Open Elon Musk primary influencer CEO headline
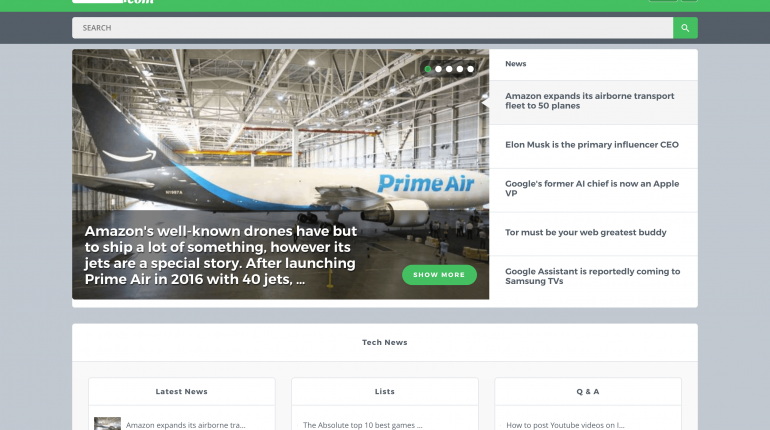The width and height of the screenshot is (770, 430). [x=593, y=145]
